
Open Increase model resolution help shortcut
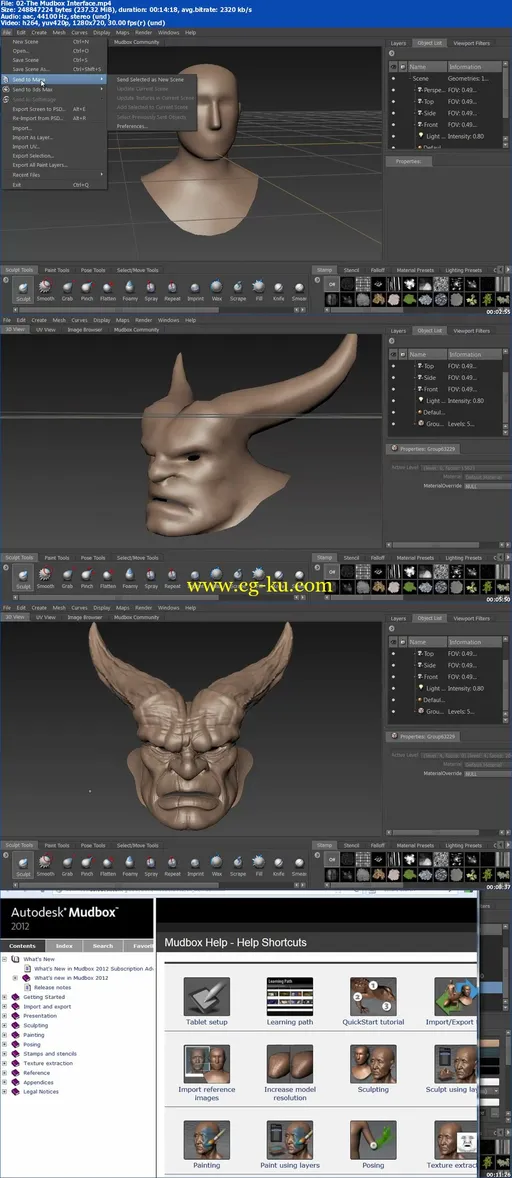coord(290,1073)
